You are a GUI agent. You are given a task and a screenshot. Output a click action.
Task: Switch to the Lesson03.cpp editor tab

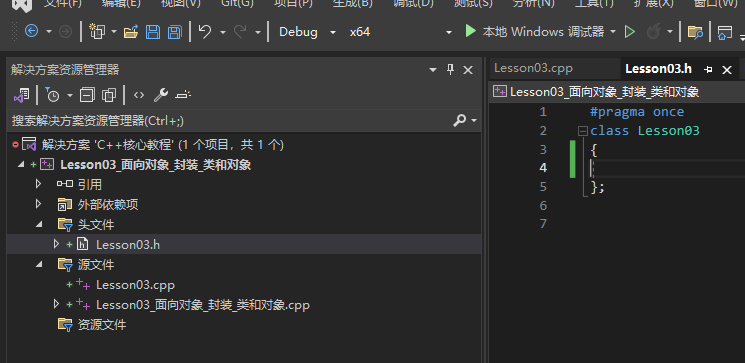[x=533, y=68]
